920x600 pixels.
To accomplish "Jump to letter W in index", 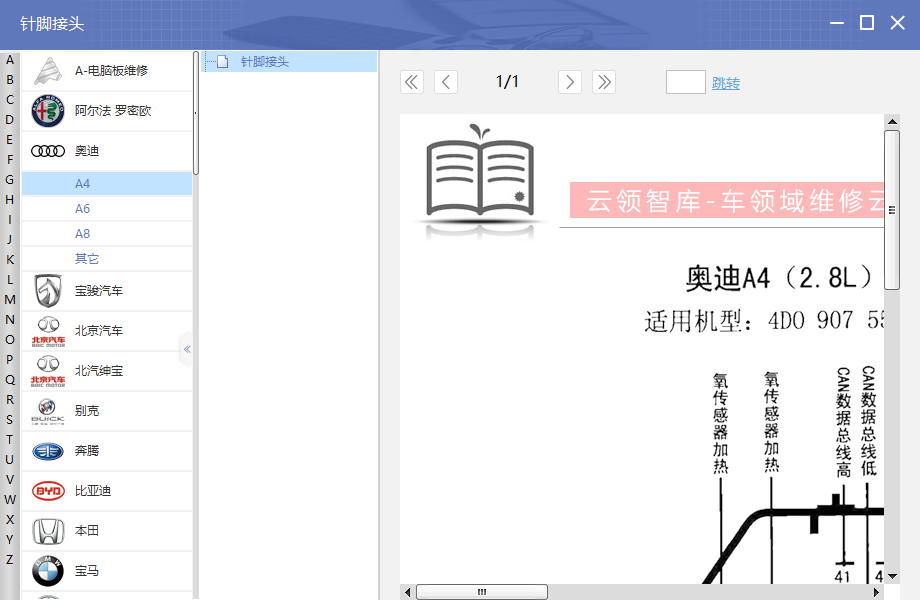I will [10, 500].
